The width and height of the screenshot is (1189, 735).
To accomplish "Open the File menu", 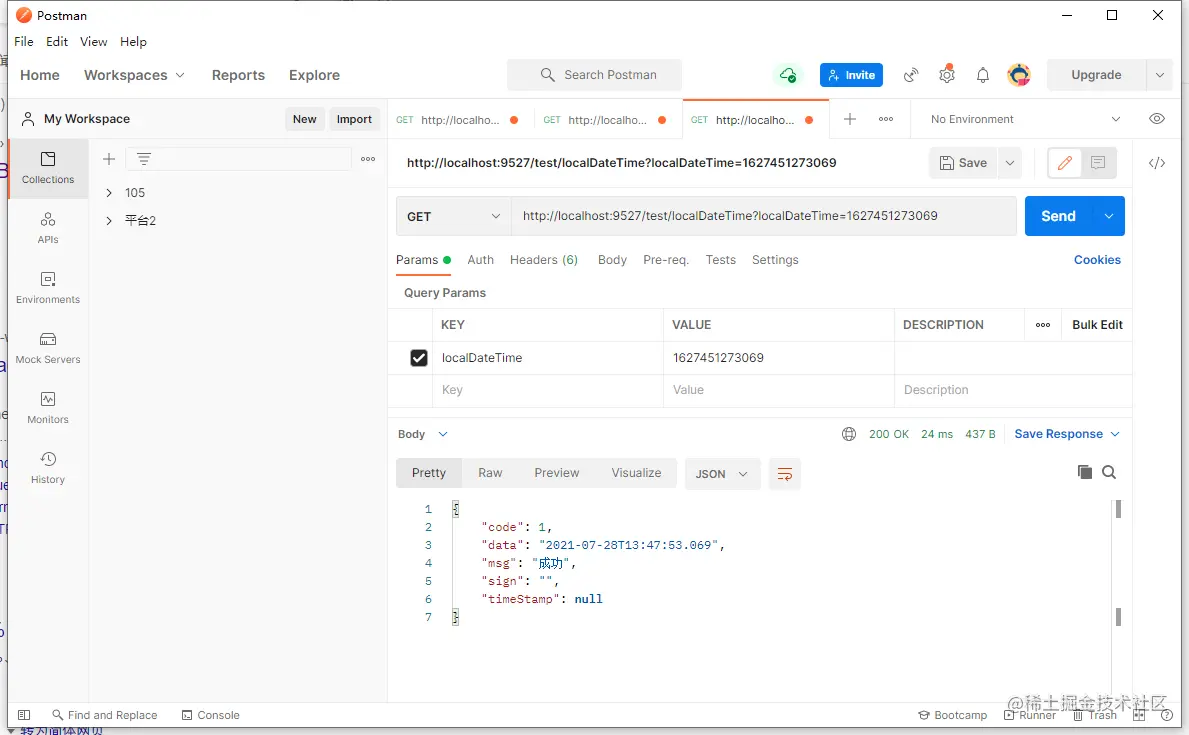I will coord(24,42).
